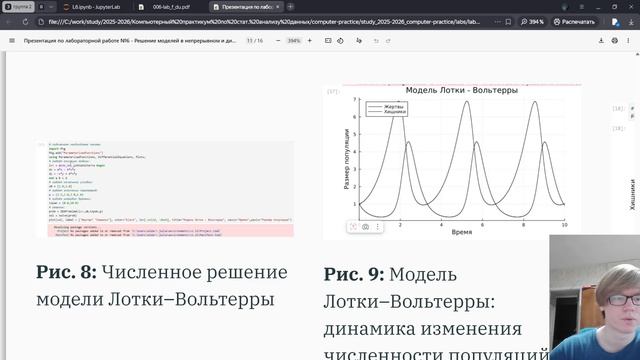640x360 pixels.
Task: Click the plot legend with Жертвы and Хищники
Action: pos(386,109)
